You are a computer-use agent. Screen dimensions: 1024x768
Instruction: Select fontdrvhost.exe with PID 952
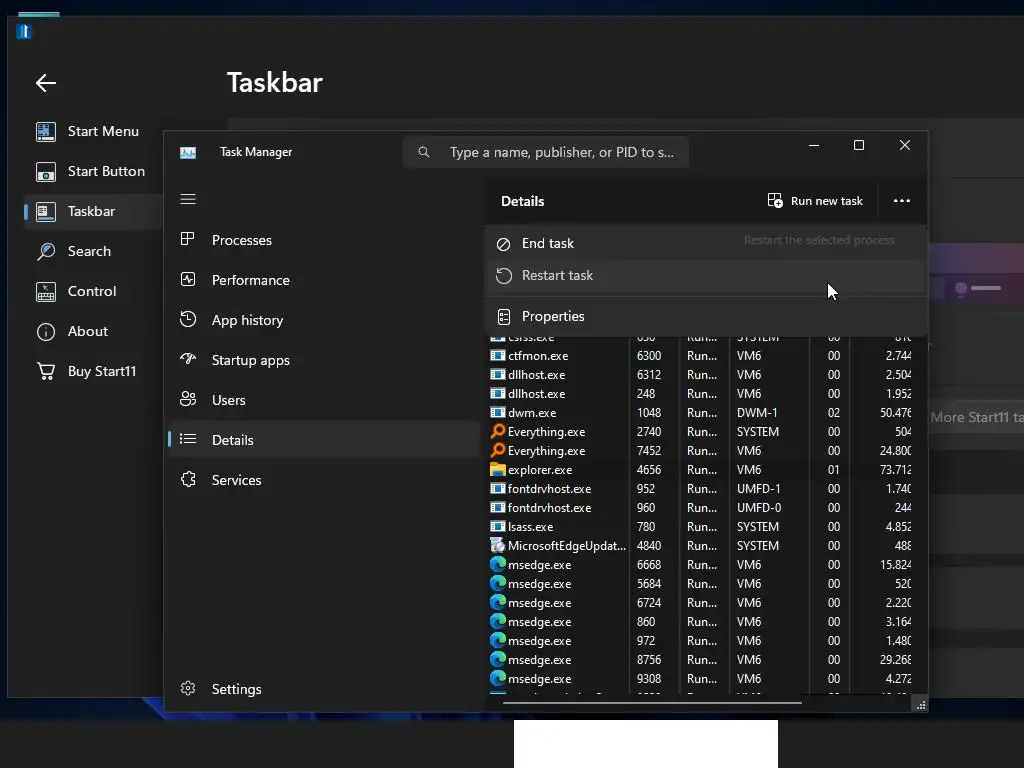coord(700,488)
